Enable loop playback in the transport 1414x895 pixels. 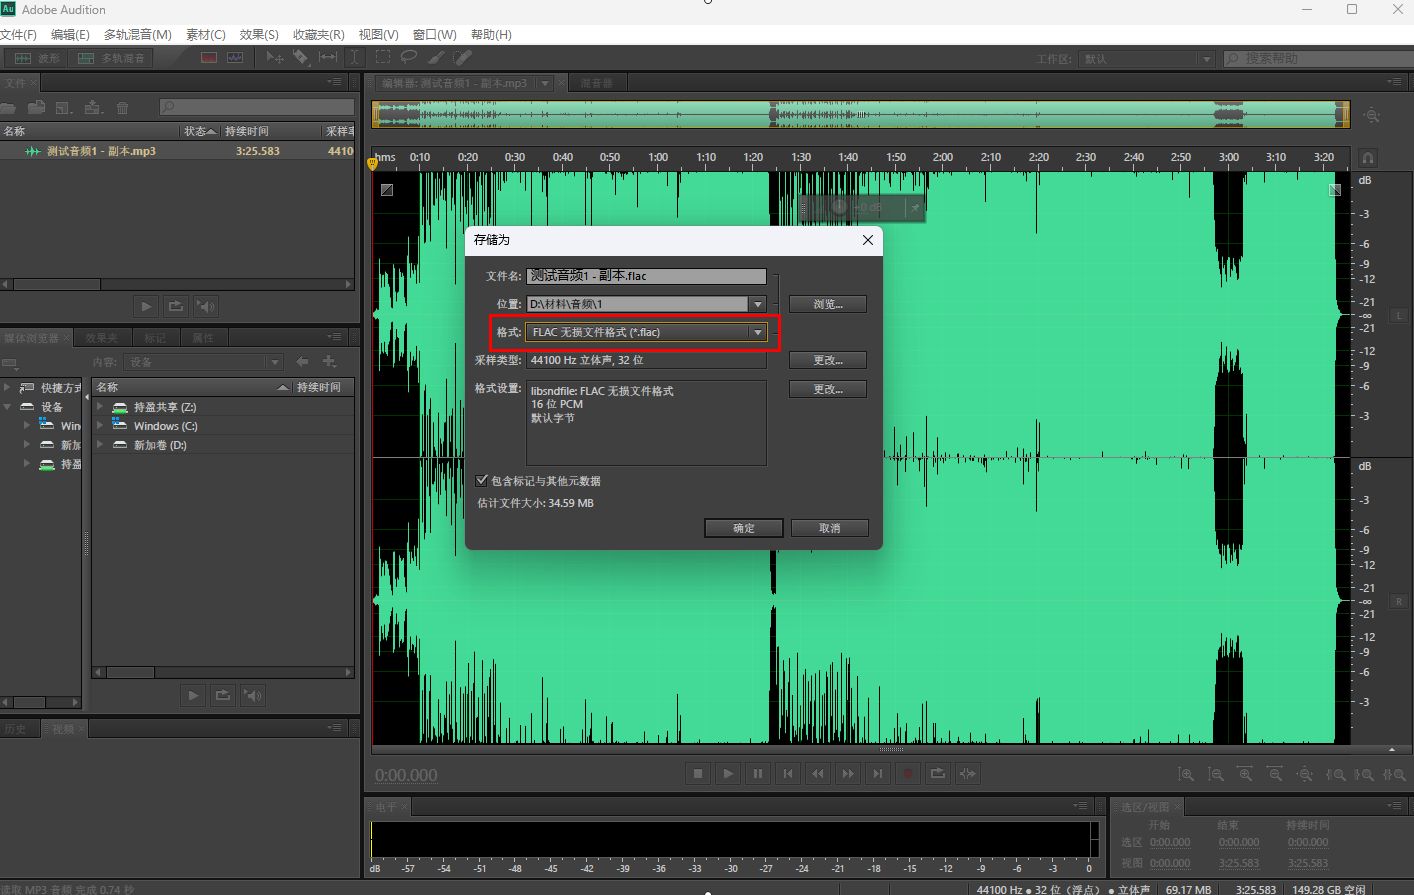pyautogui.click(x=939, y=773)
